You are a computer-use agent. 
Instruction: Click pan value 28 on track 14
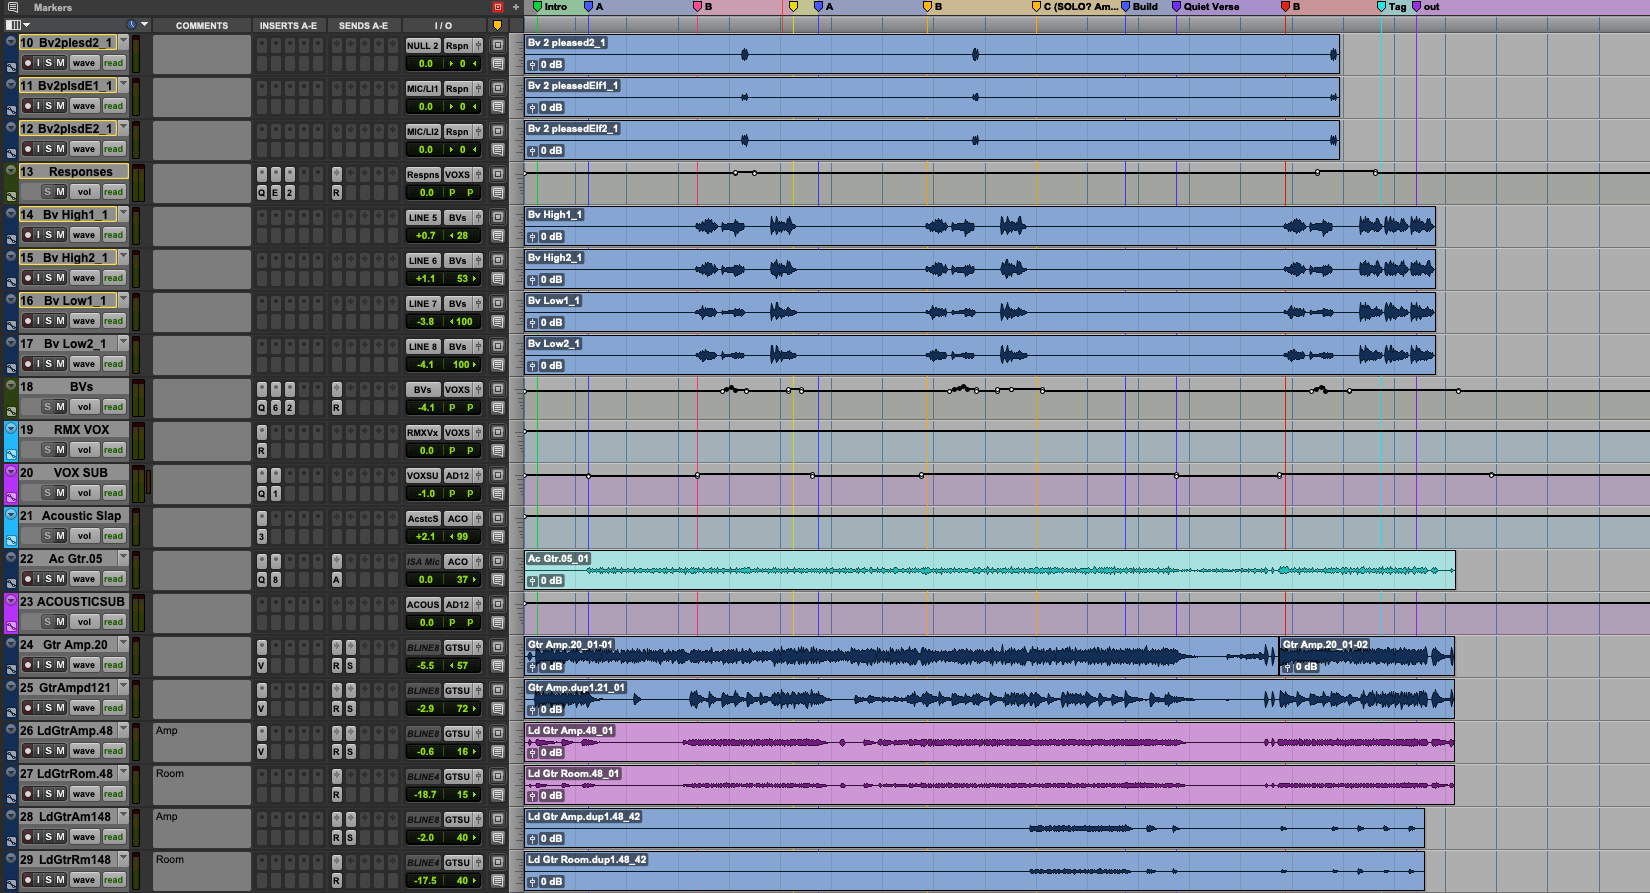click(x=462, y=236)
